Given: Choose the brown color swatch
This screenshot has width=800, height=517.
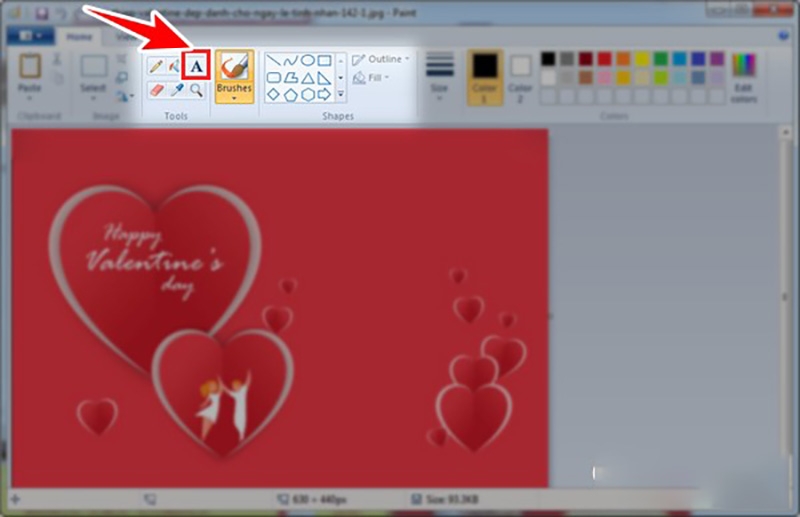Looking at the screenshot, I should pyautogui.click(x=586, y=78).
